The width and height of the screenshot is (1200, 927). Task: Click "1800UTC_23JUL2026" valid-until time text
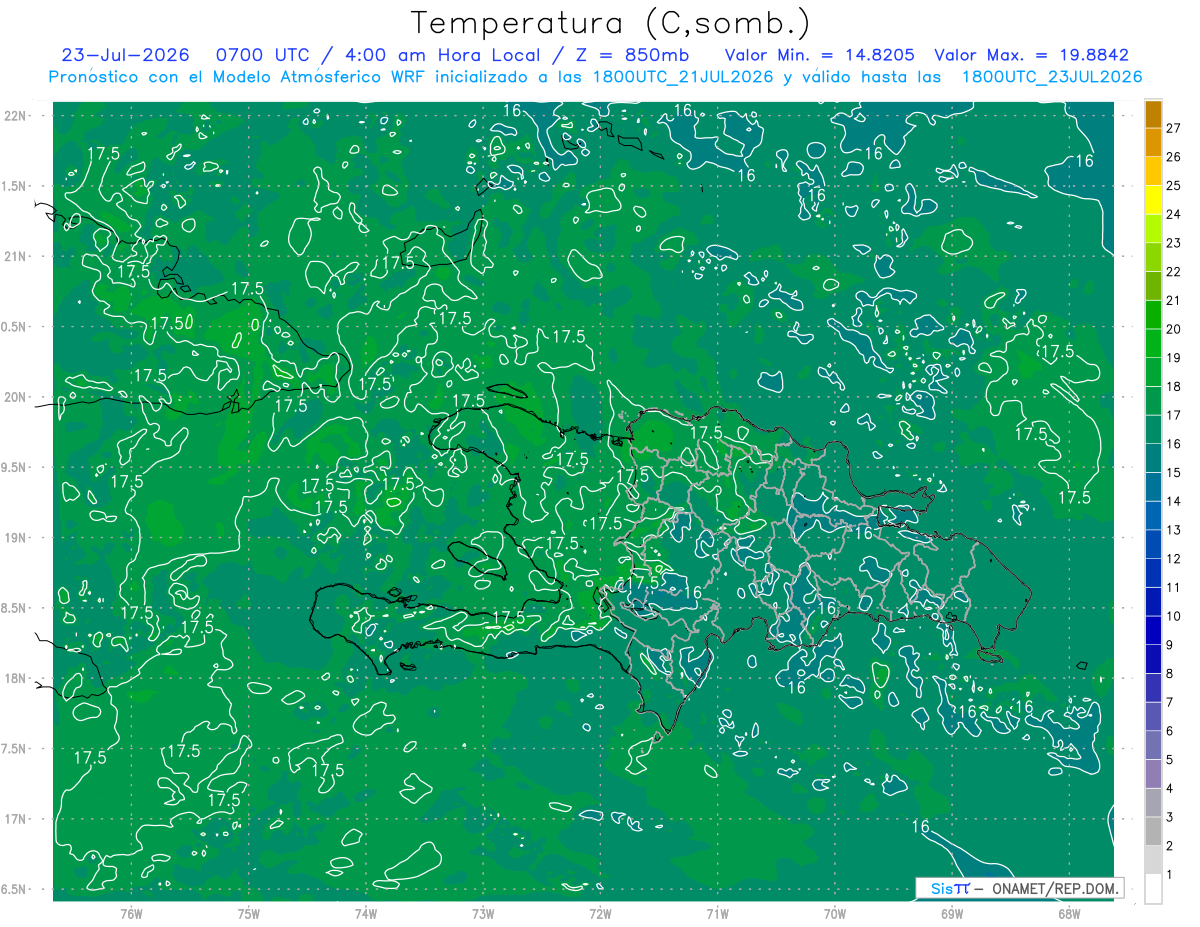(1052, 77)
